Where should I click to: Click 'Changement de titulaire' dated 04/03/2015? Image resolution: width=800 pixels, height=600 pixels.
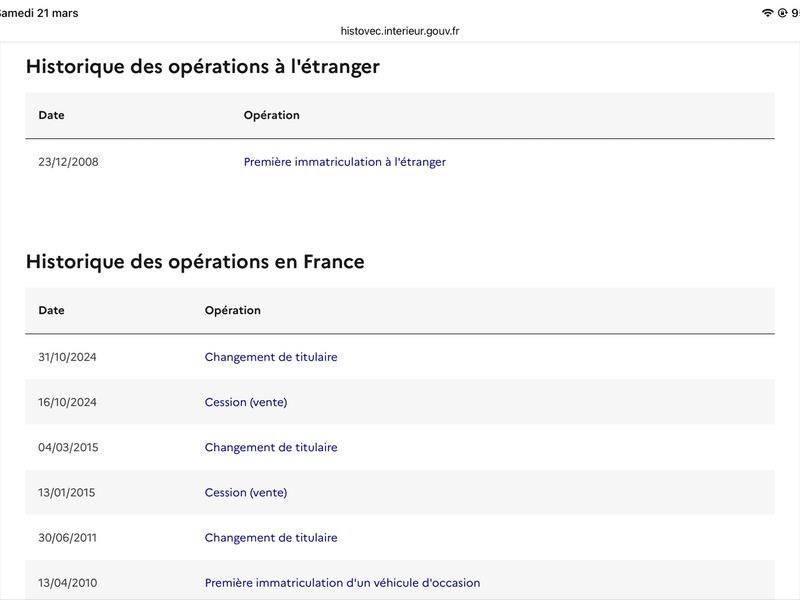(271, 447)
